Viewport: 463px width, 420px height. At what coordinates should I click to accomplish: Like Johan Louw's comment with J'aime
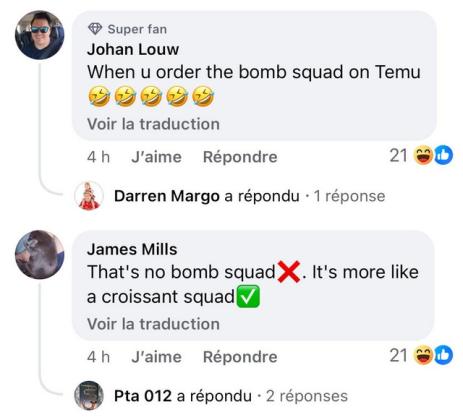(156, 157)
